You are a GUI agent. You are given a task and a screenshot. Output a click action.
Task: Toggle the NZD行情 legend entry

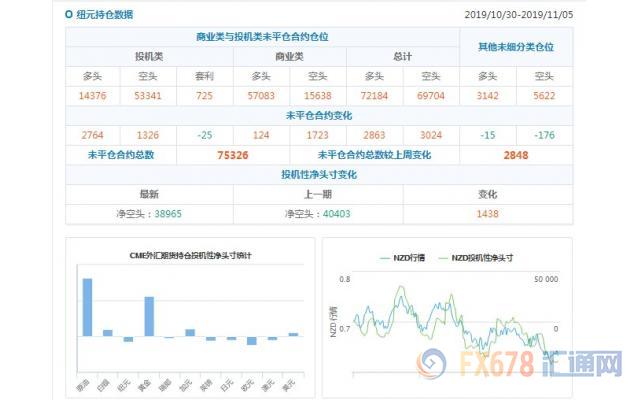coord(402,258)
